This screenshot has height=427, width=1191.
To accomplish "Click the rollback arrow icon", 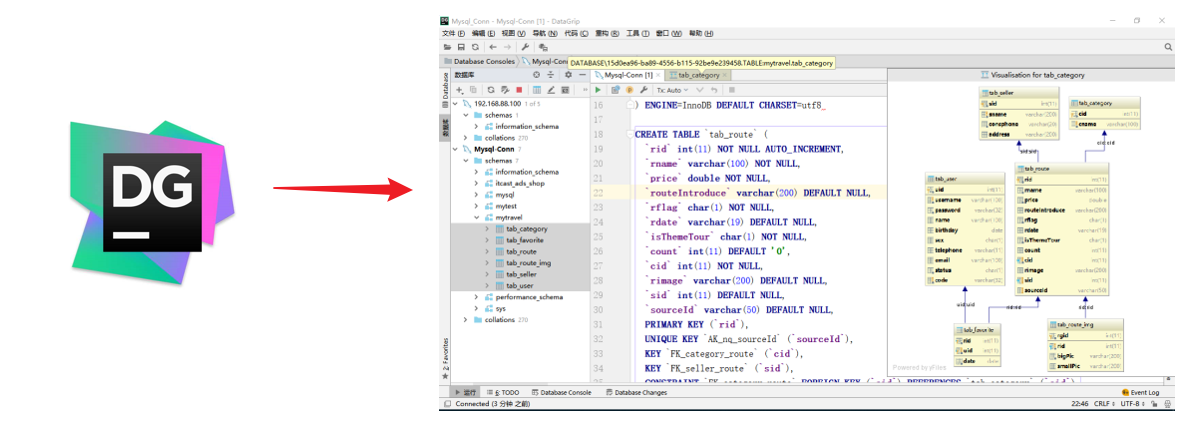I will click(x=714, y=90).
